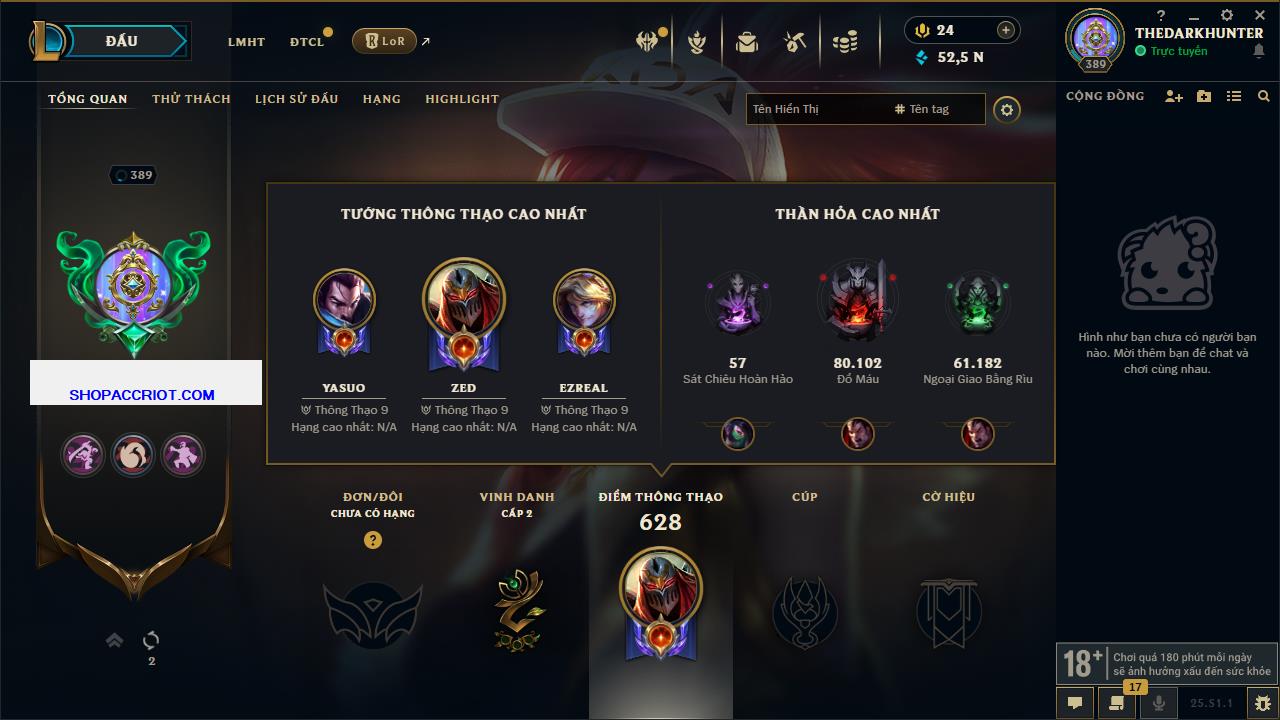Switch to the LỊCH SỬ ĐẤU tab
The height and width of the screenshot is (720, 1280).
coord(296,99)
